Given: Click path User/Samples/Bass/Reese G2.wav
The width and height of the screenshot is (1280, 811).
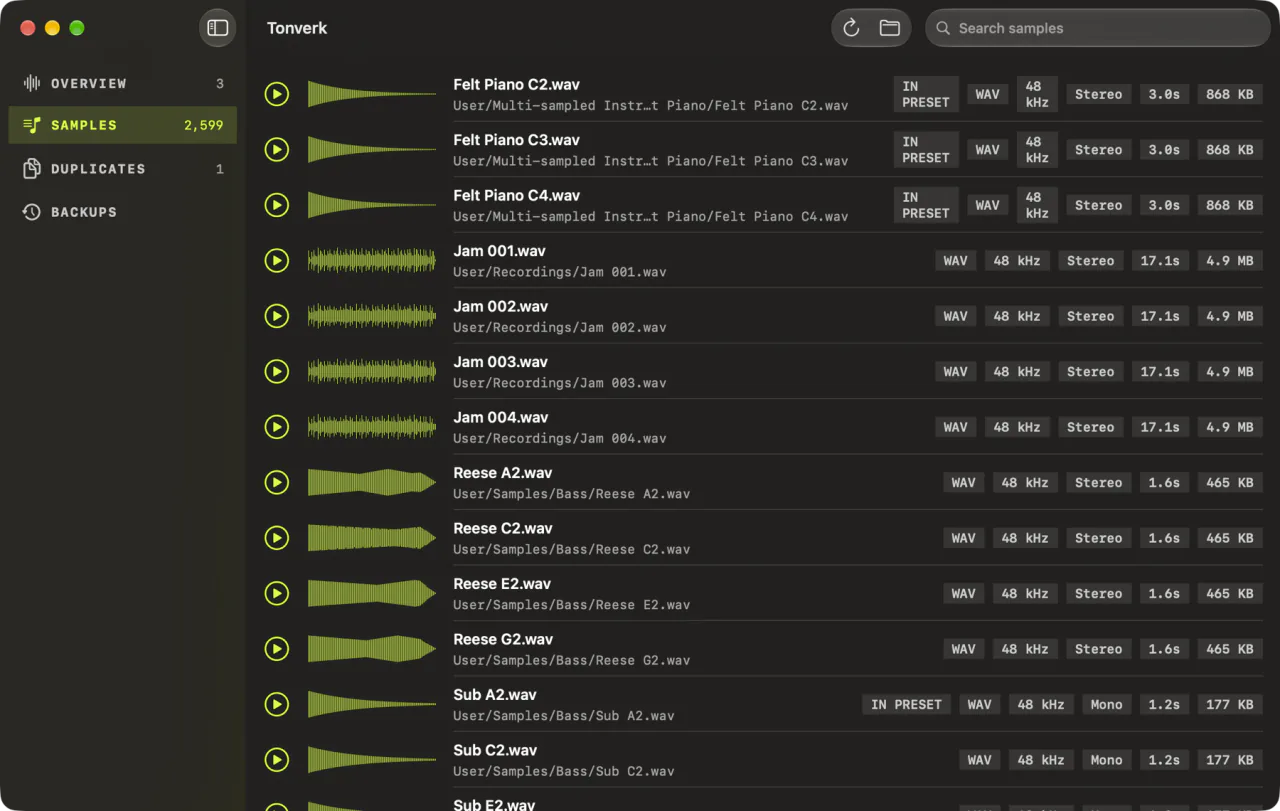Looking at the screenshot, I should (x=571, y=660).
